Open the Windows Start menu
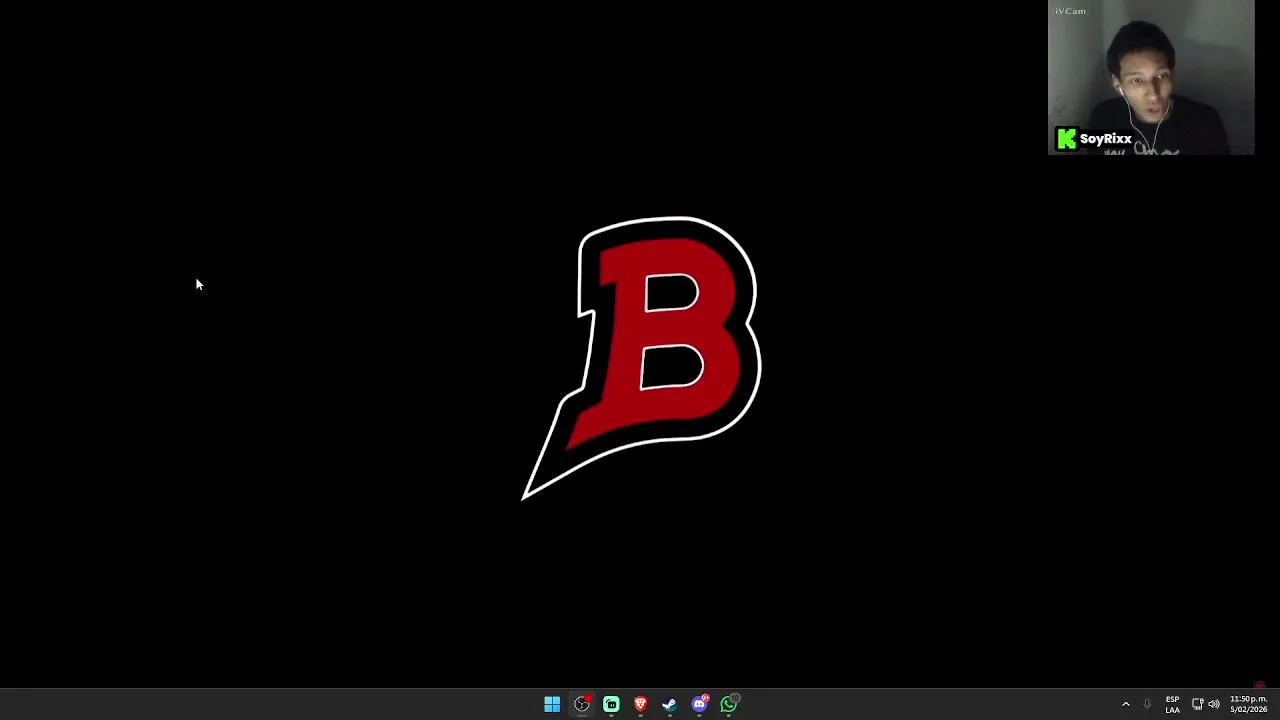Viewport: 1280px width, 720px height. [x=552, y=704]
